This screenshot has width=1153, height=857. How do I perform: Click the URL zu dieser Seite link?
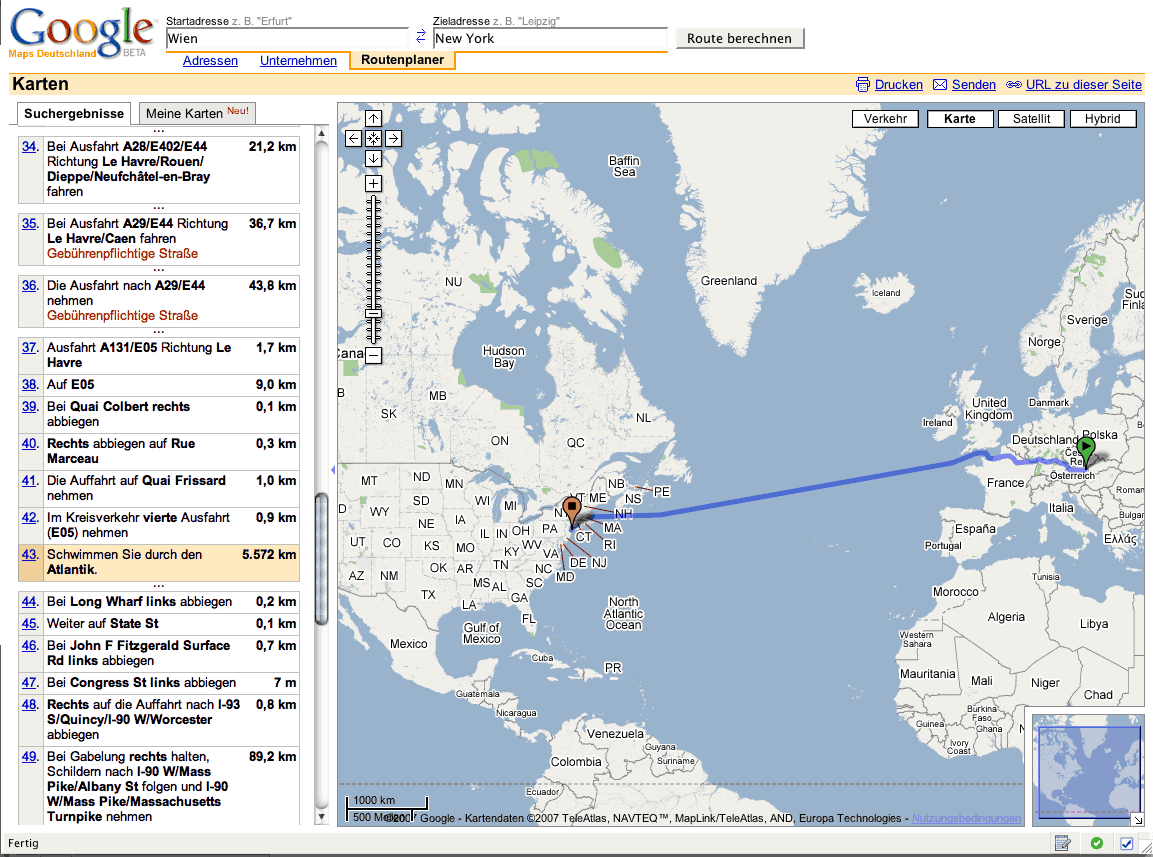pos(1084,85)
